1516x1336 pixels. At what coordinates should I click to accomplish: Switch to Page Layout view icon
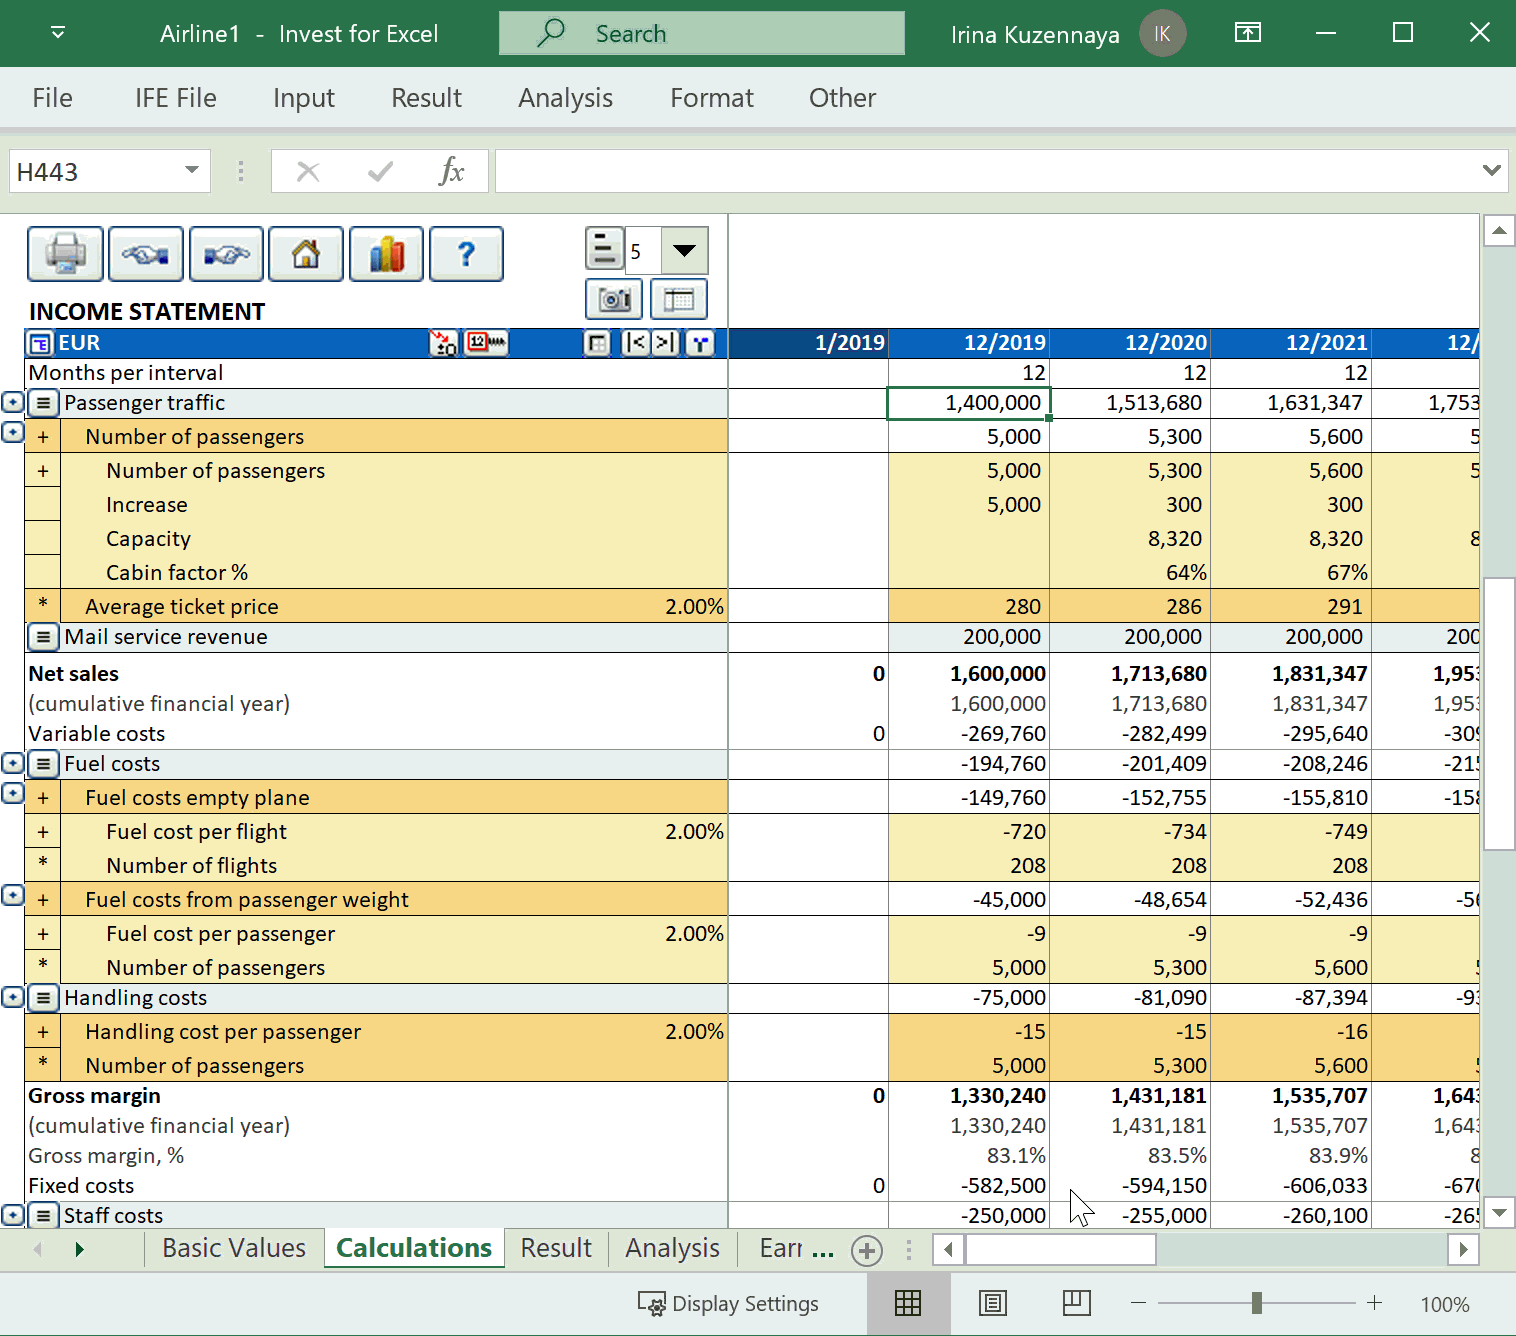coord(992,1303)
